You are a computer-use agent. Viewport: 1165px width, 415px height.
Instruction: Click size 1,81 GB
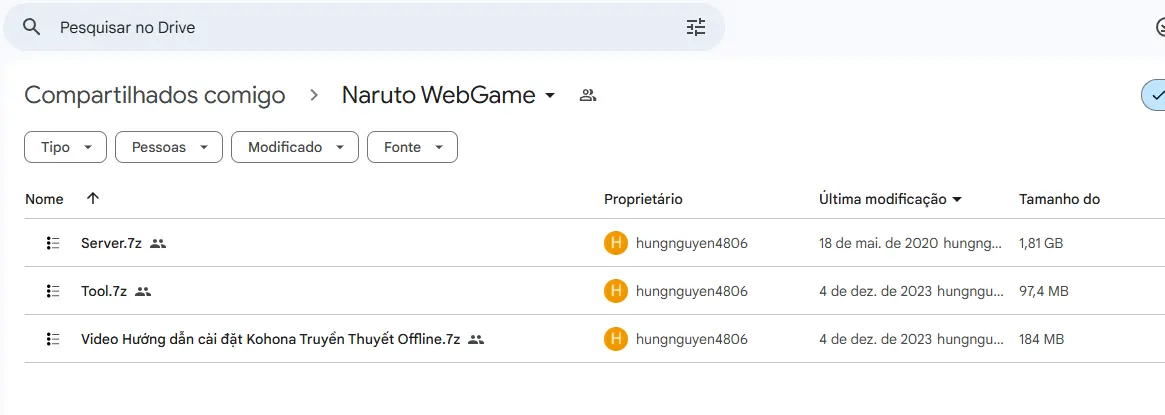(x=1041, y=243)
